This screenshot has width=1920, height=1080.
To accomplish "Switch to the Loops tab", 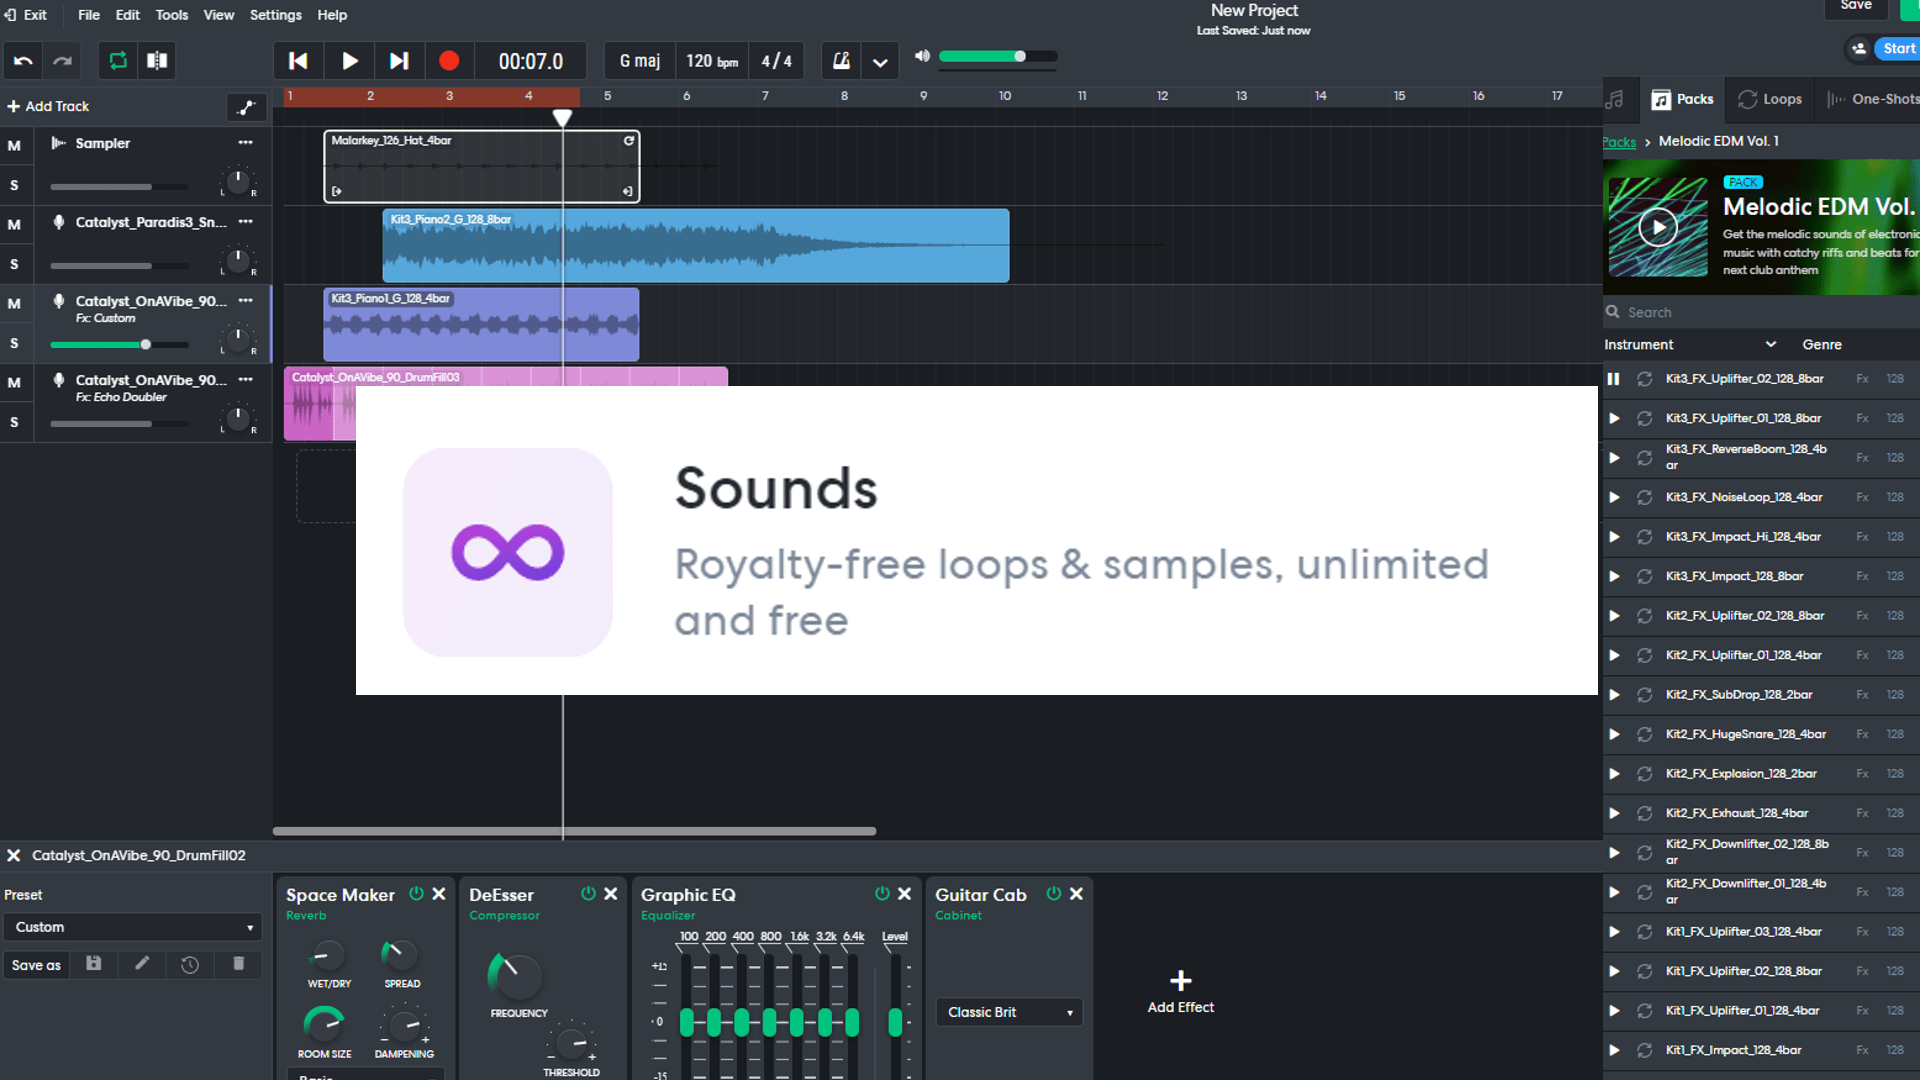I will 1769,99.
